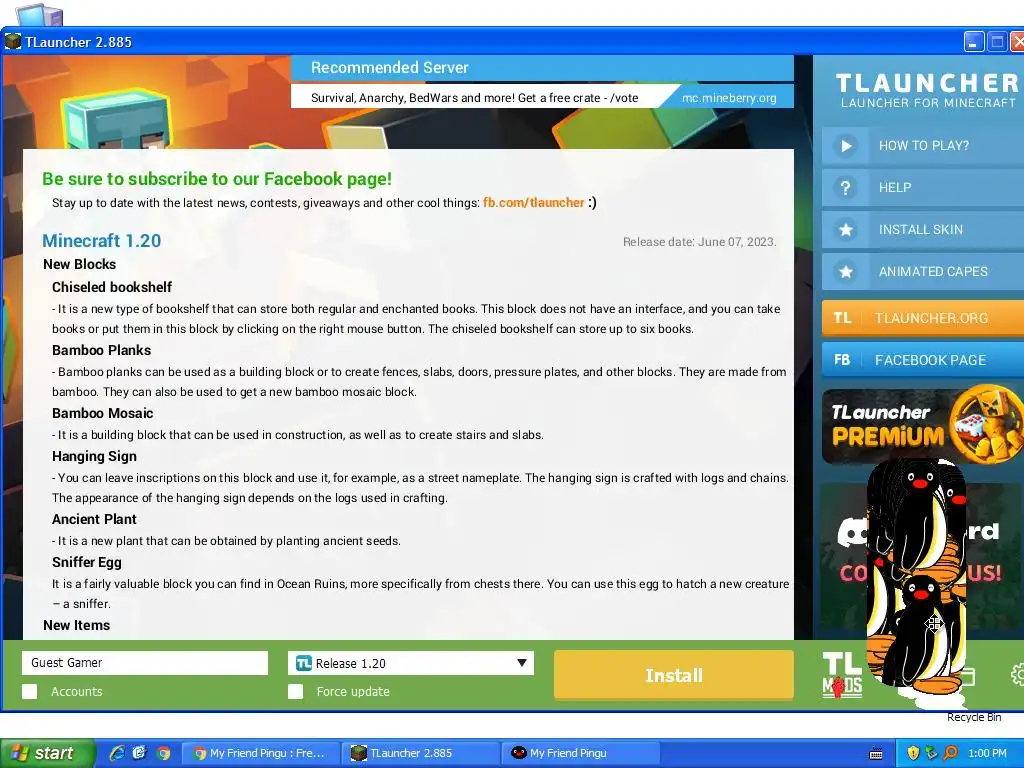Click the on-screen keyboard tray icon
Screen dimensions: 1024x768
point(876,754)
